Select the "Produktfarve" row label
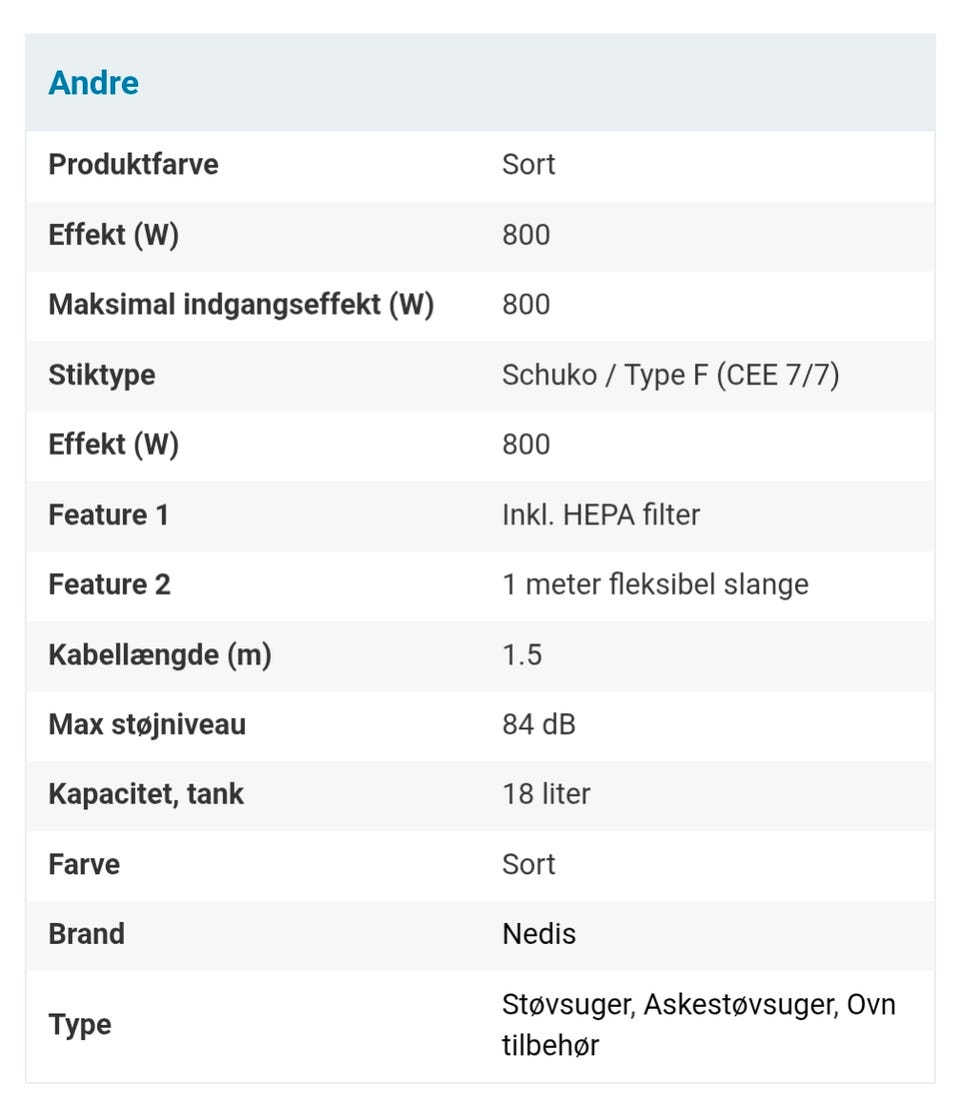The width and height of the screenshot is (960, 1105). tap(133, 164)
